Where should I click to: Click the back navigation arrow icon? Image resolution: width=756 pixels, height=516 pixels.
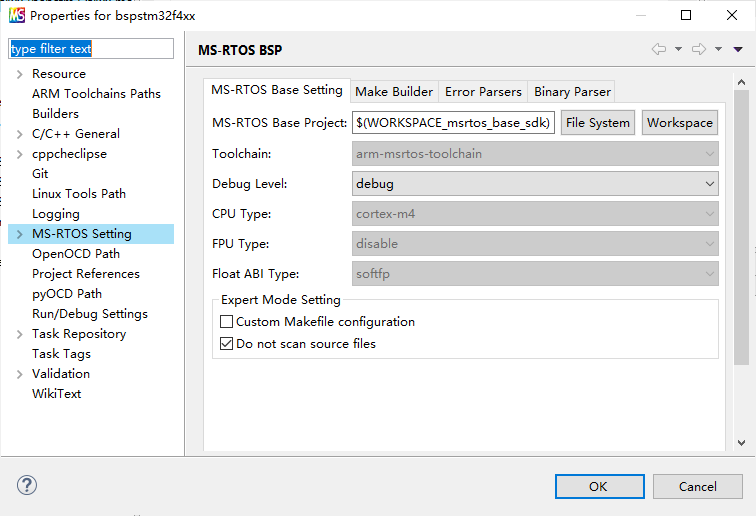point(658,49)
